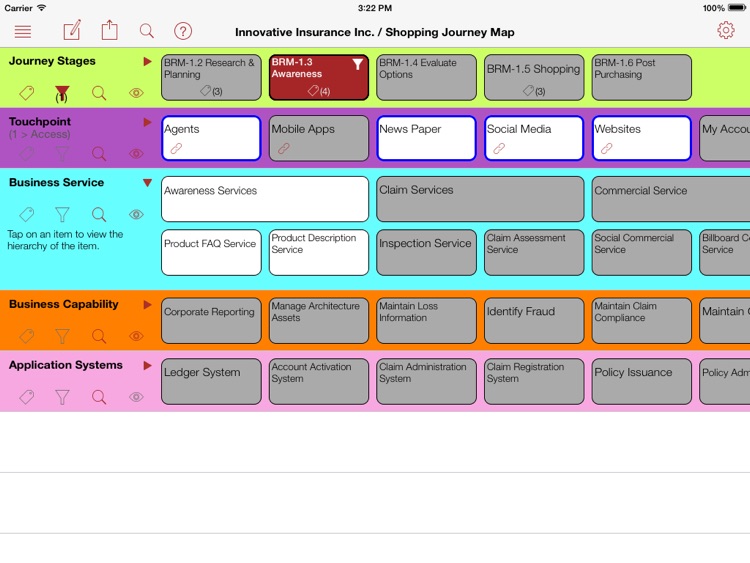Tap the tag icon in Business Capability
The height and width of the screenshot is (563, 750).
(x=27, y=336)
